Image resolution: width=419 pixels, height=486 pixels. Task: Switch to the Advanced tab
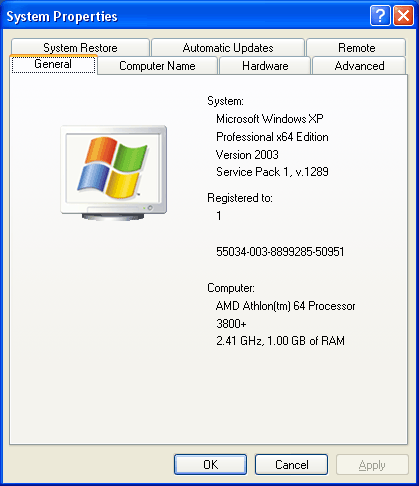click(x=359, y=66)
